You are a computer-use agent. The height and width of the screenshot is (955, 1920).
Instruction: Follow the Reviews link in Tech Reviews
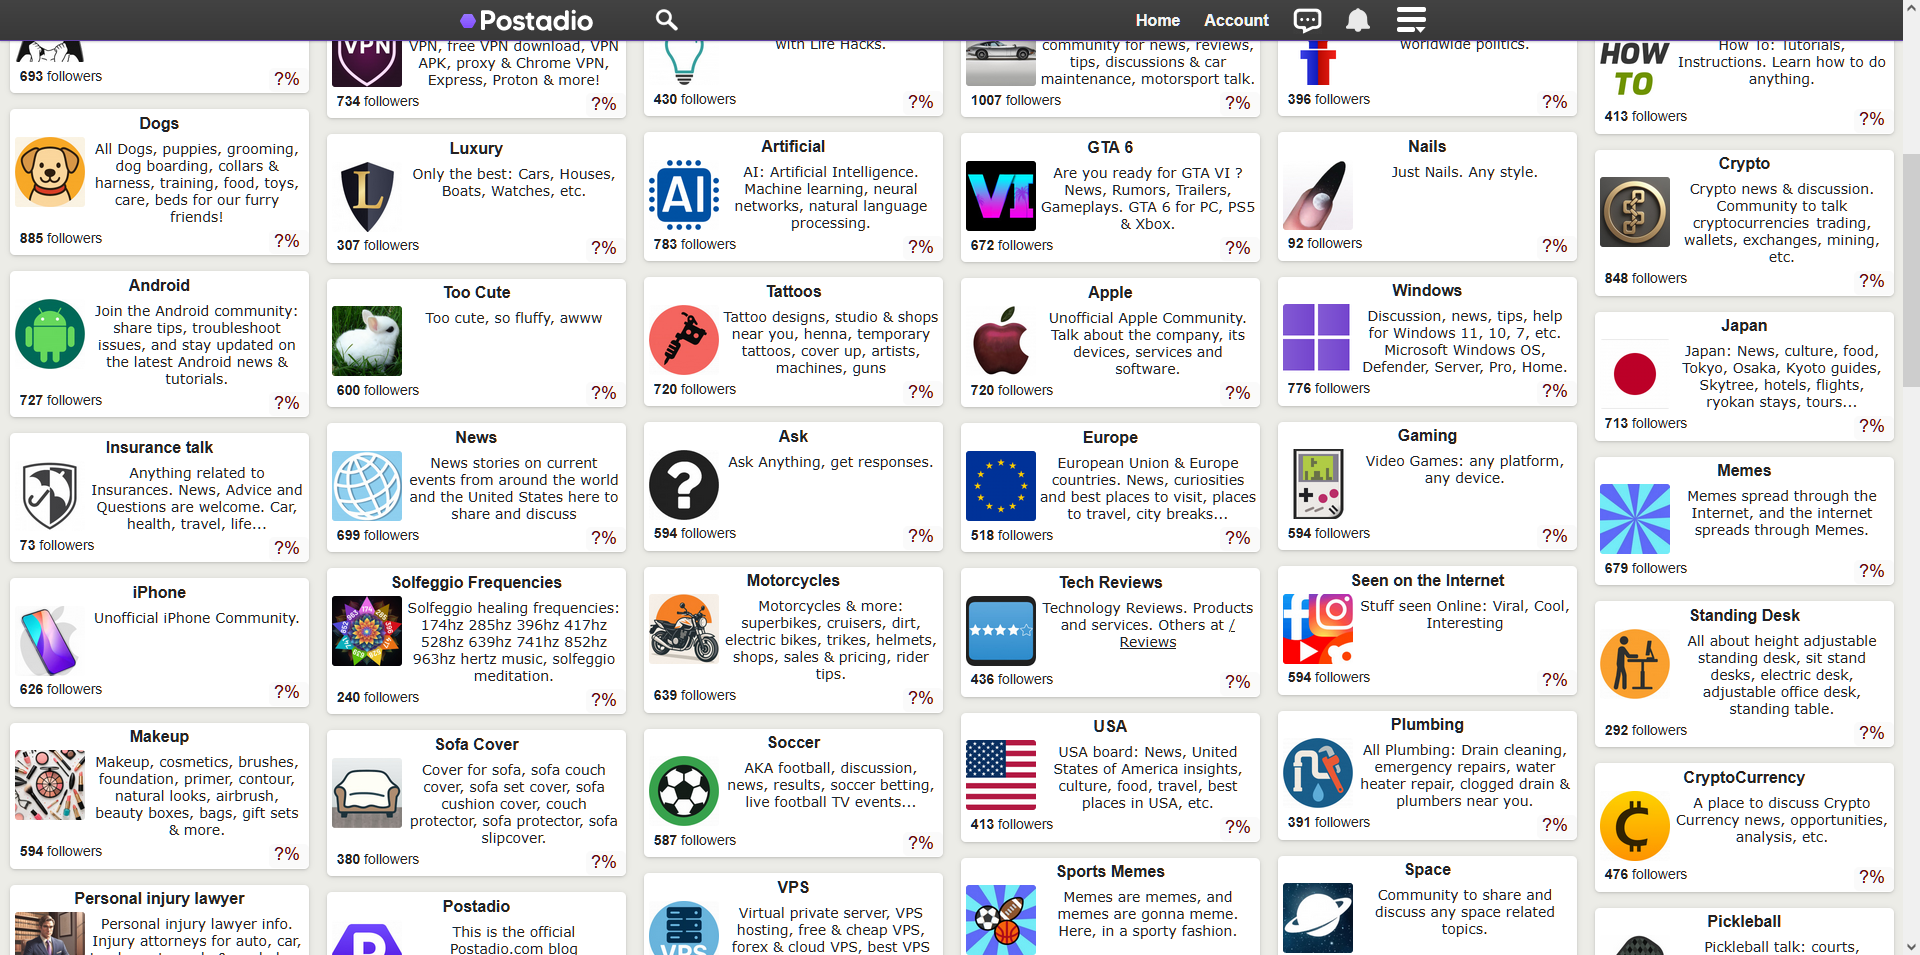point(1148,642)
